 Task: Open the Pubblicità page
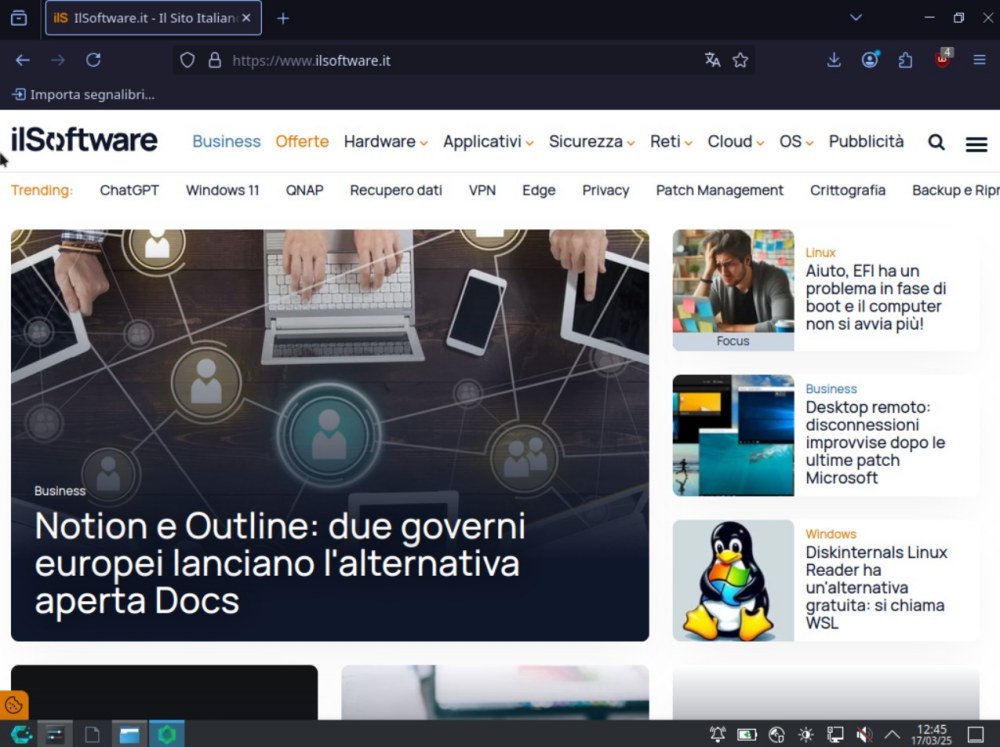pyautogui.click(x=866, y=141)
